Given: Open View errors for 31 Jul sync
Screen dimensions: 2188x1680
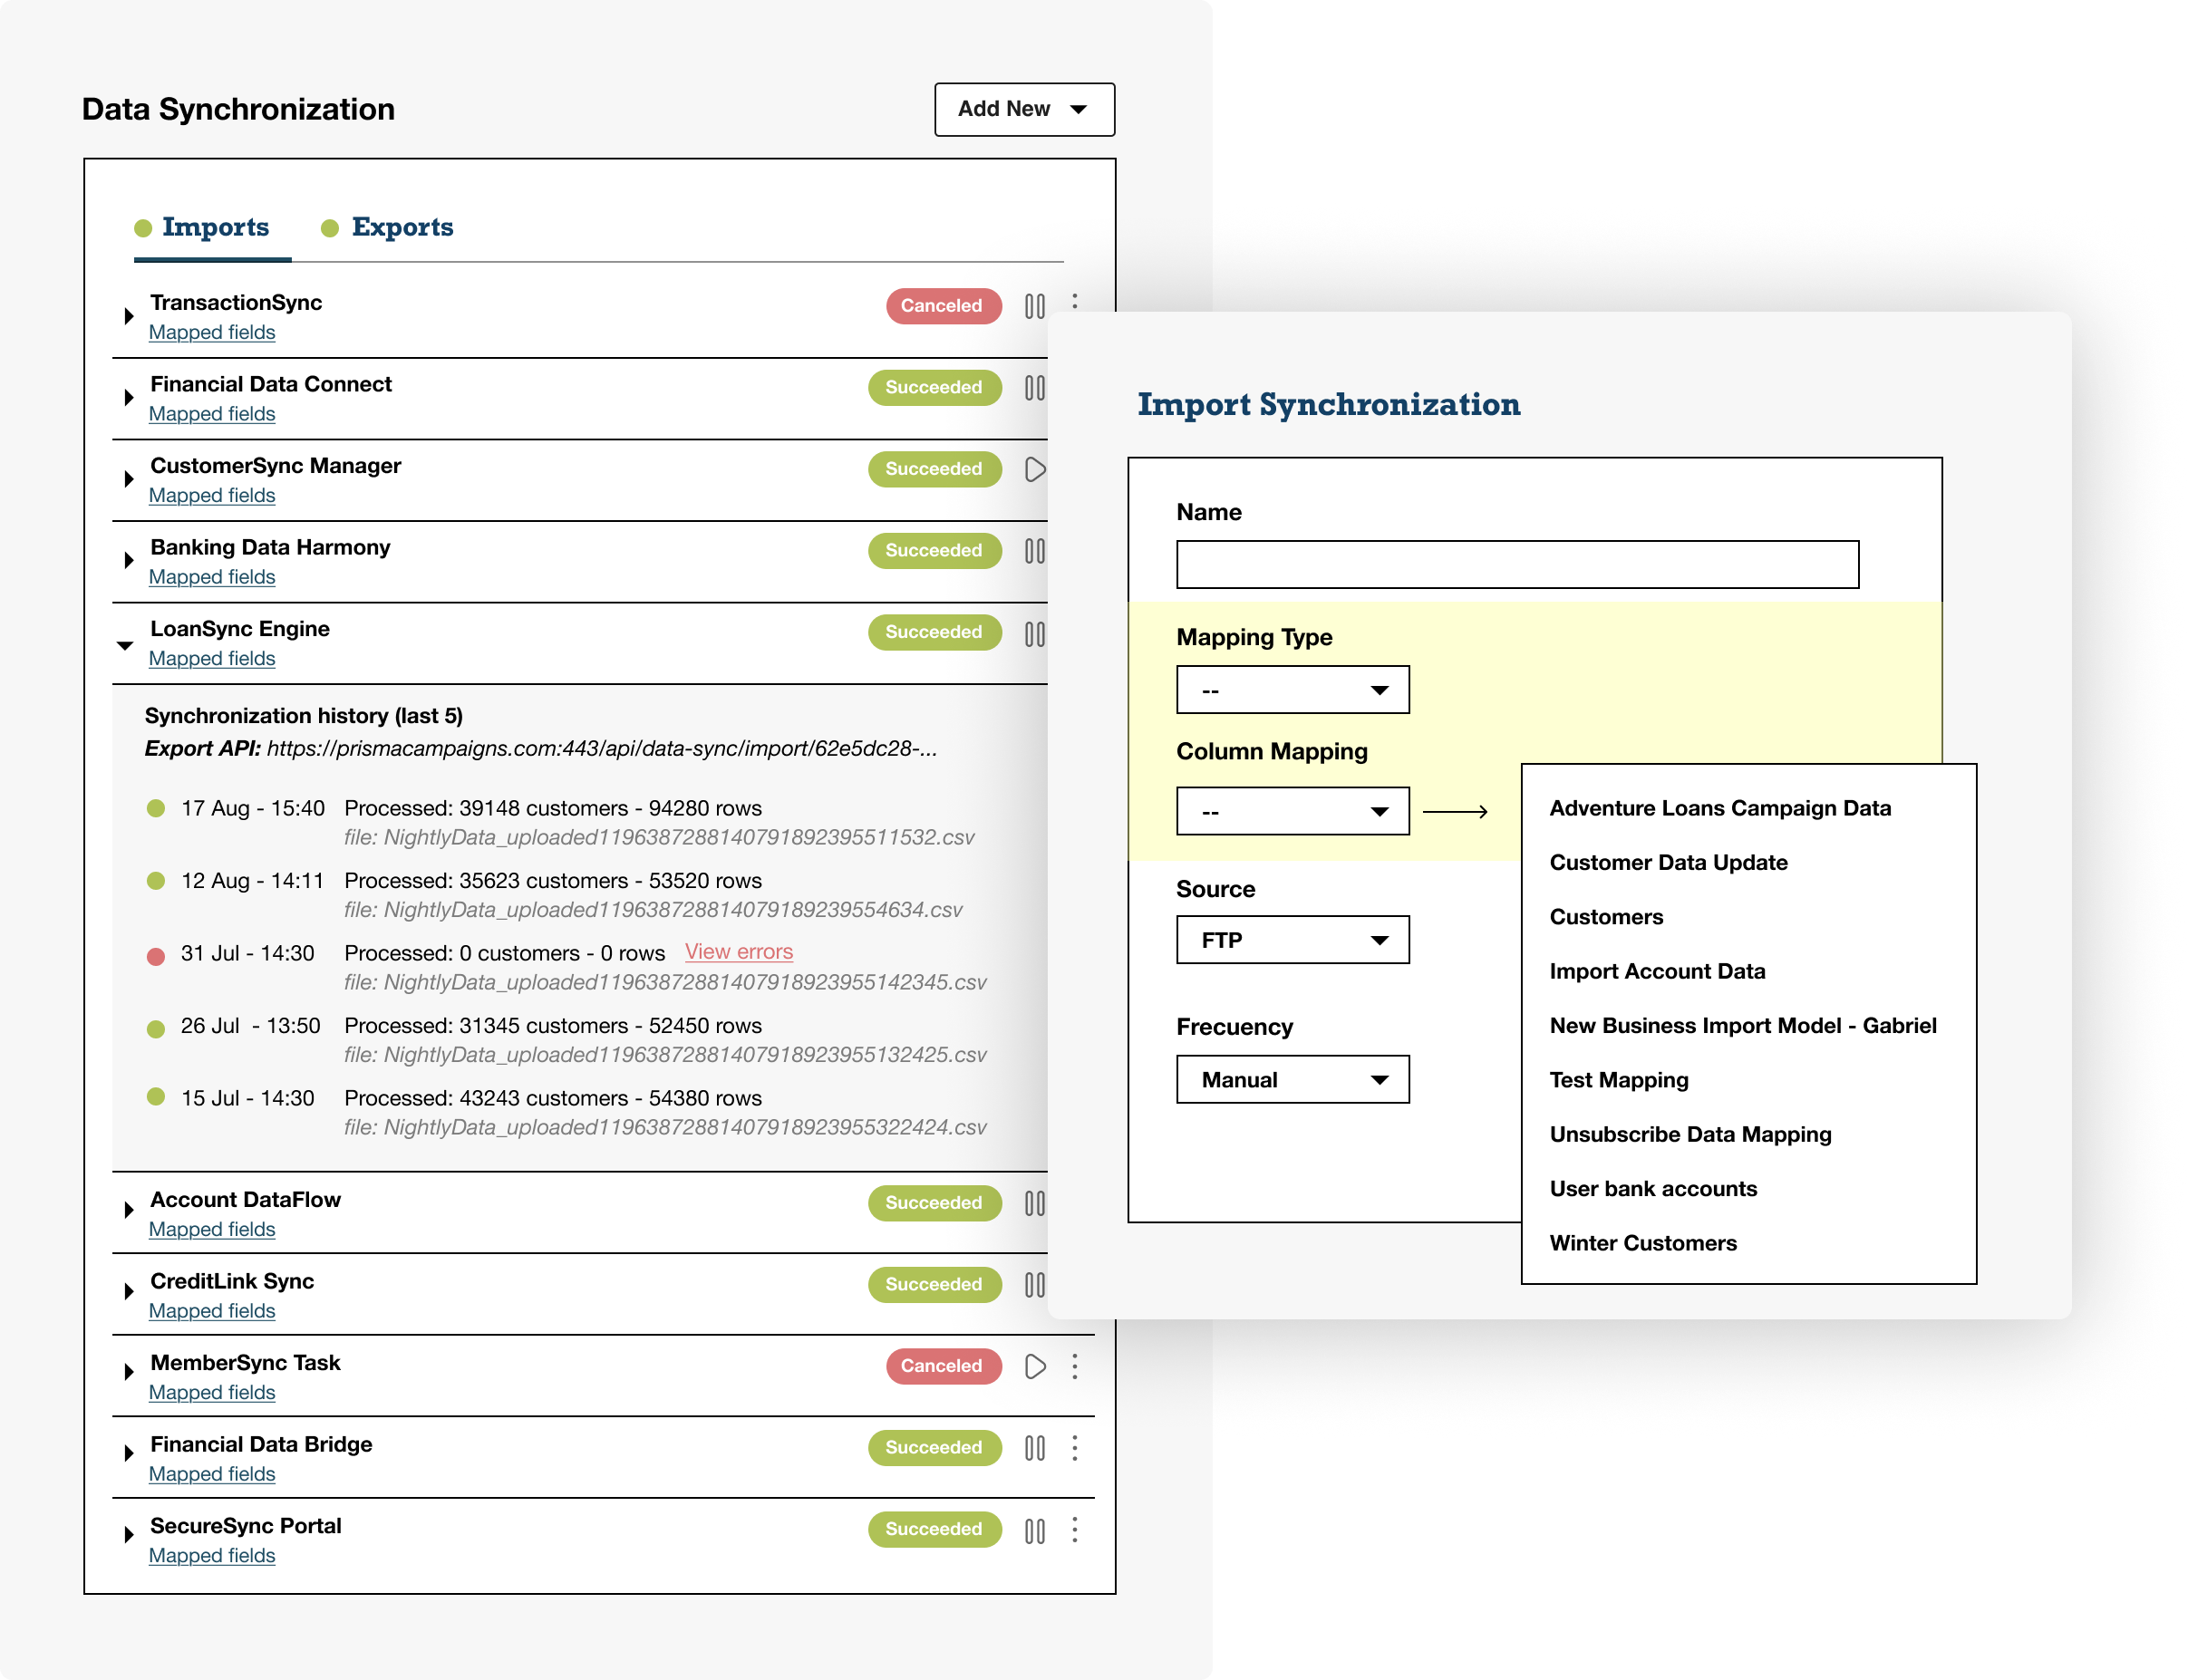Looking at the screenshot, I should point(739,952).
